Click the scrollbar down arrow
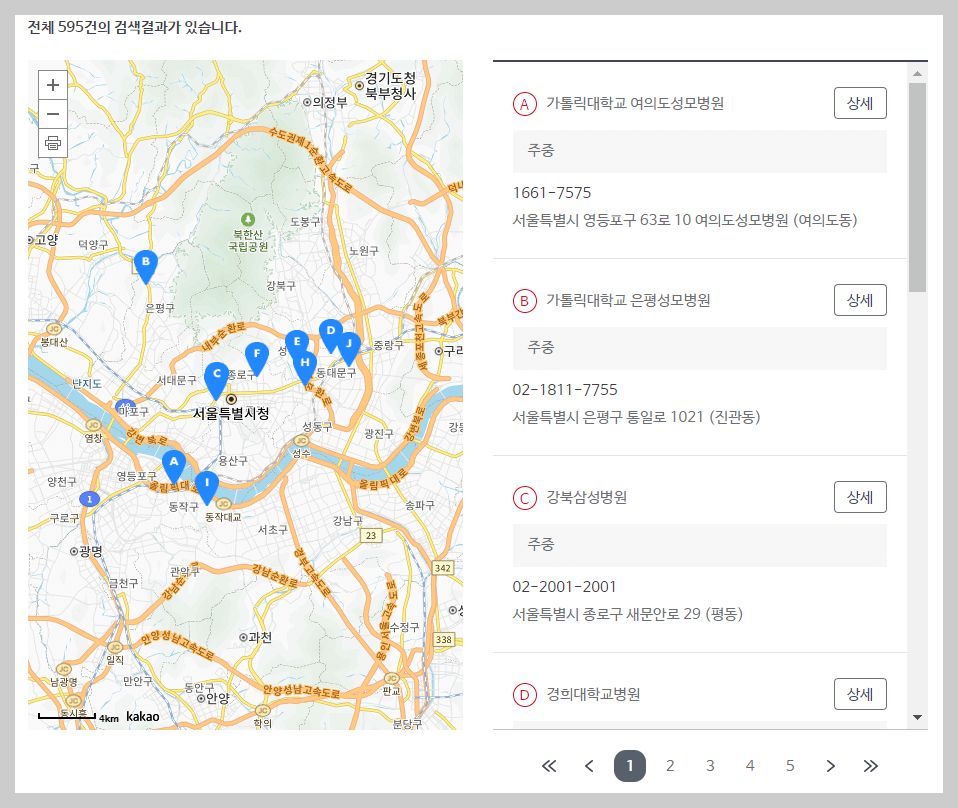 click(916, 716)
